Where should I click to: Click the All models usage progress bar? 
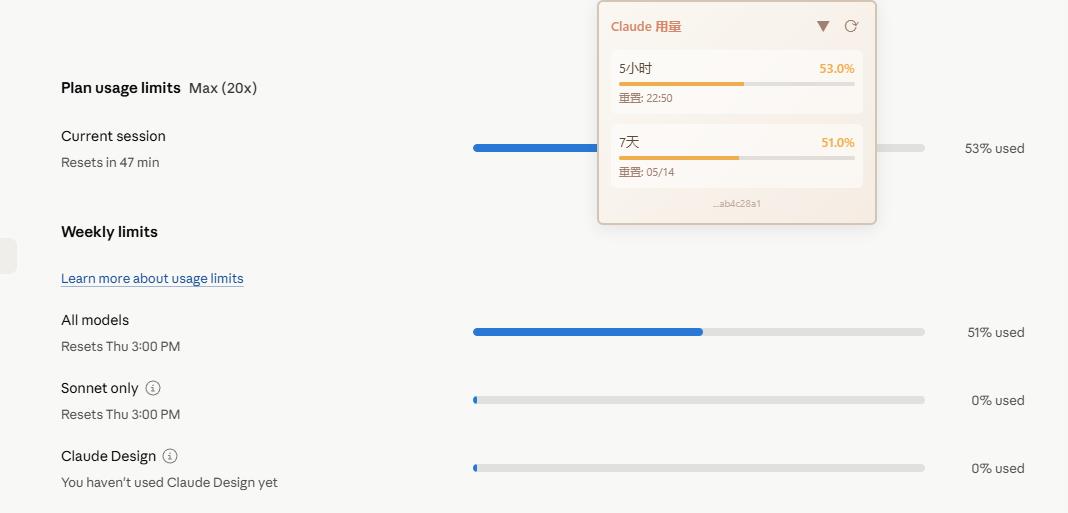point(699,332)
